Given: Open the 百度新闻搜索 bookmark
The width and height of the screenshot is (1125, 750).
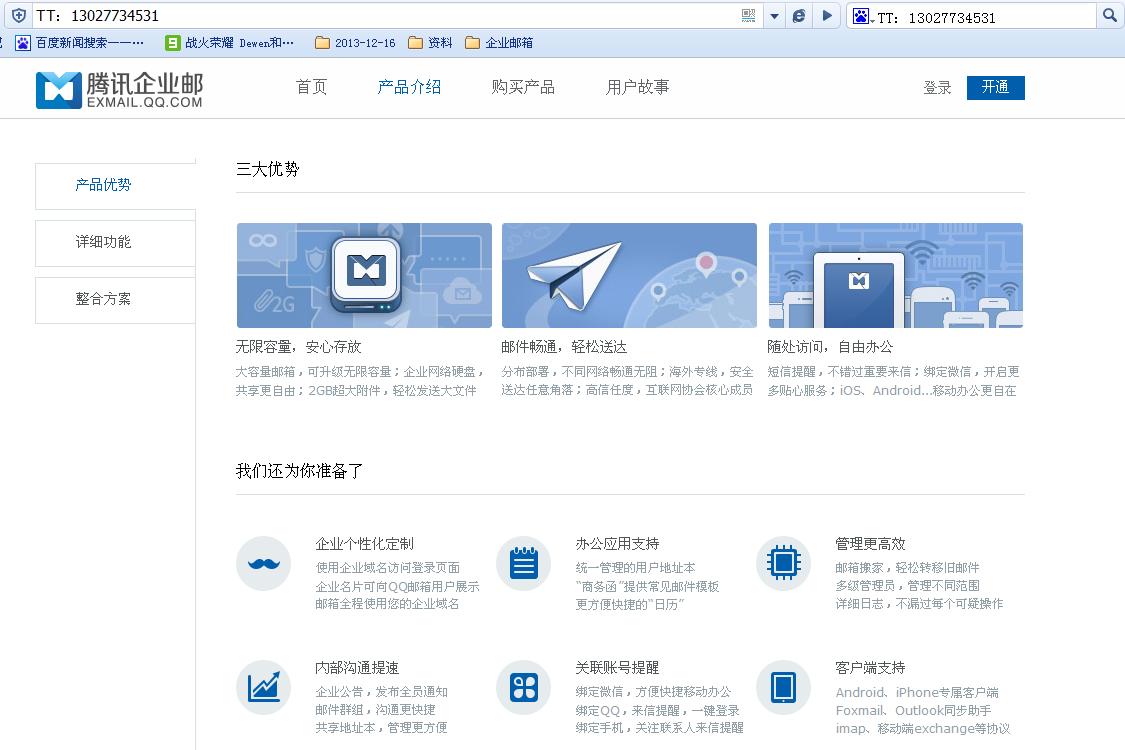Looking at the screenshot, I should (x=80, y=43).
